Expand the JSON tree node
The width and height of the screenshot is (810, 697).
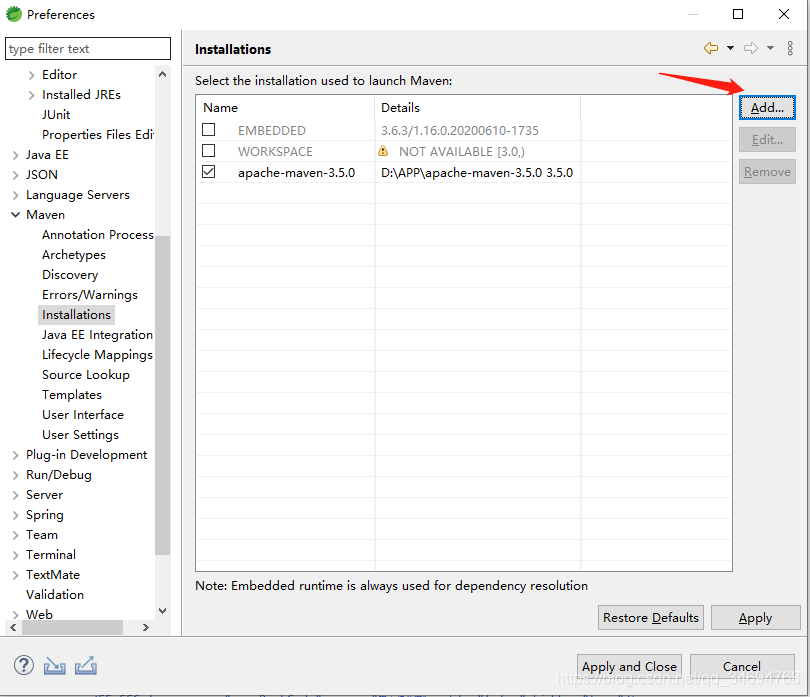pos(15,175)
